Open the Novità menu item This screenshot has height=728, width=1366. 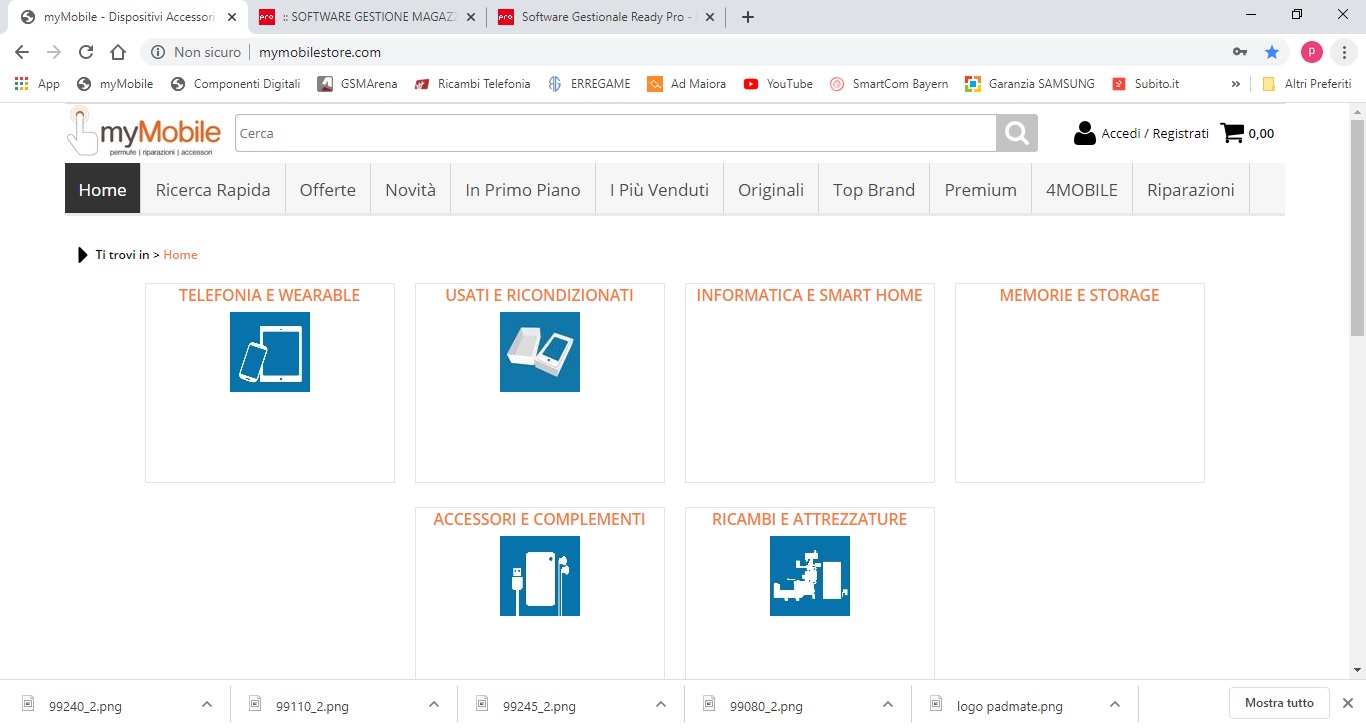(x=411, y=189)
